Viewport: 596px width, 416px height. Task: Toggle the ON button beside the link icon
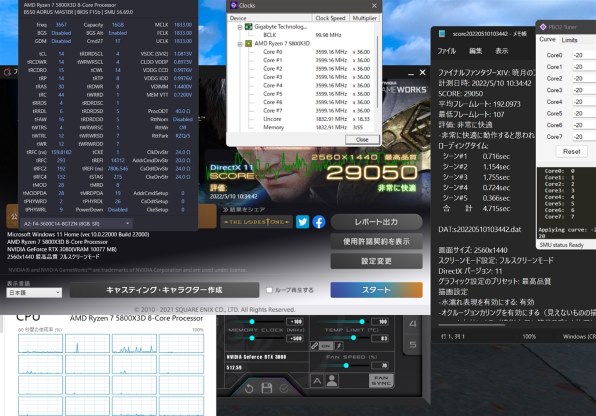326,346
